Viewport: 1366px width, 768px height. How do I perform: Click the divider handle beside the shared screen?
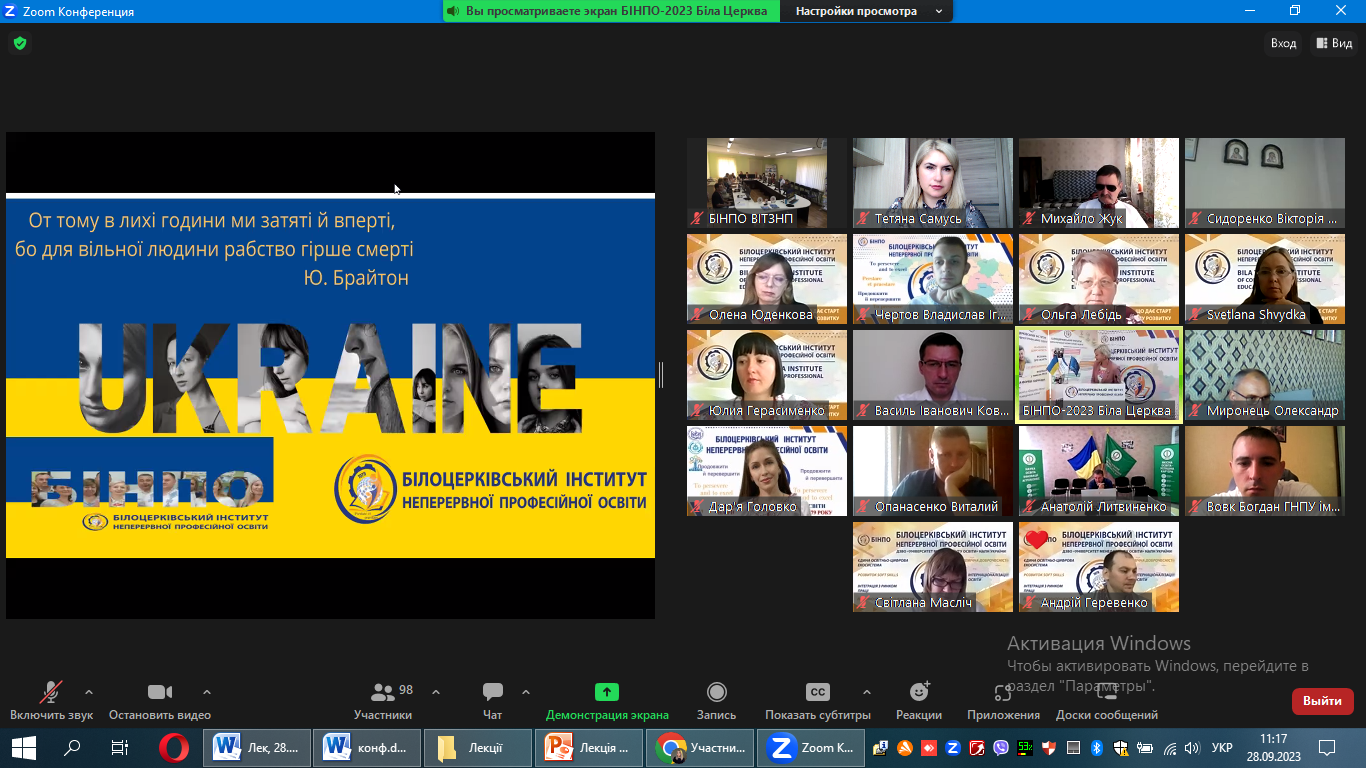click(661, 375)
